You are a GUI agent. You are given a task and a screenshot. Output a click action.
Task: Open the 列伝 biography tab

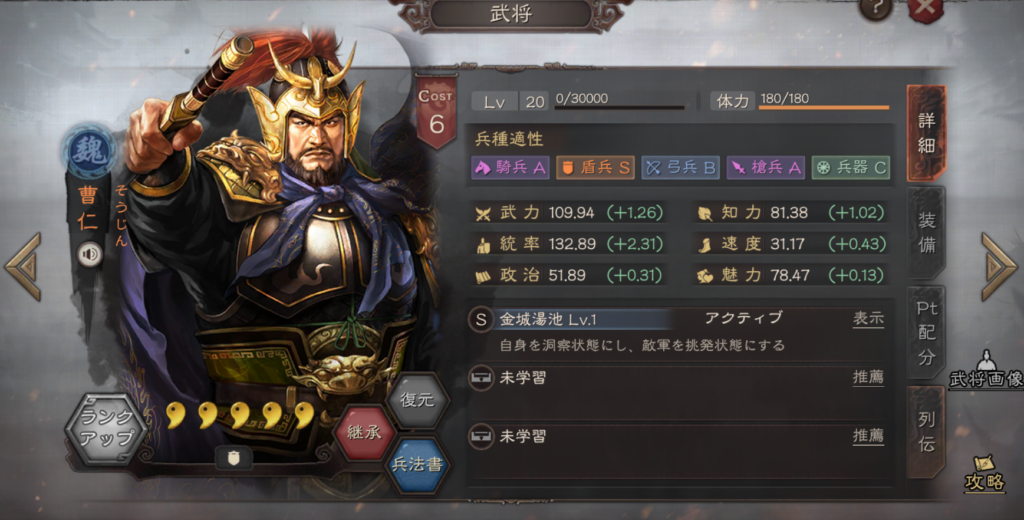(926, 431)
